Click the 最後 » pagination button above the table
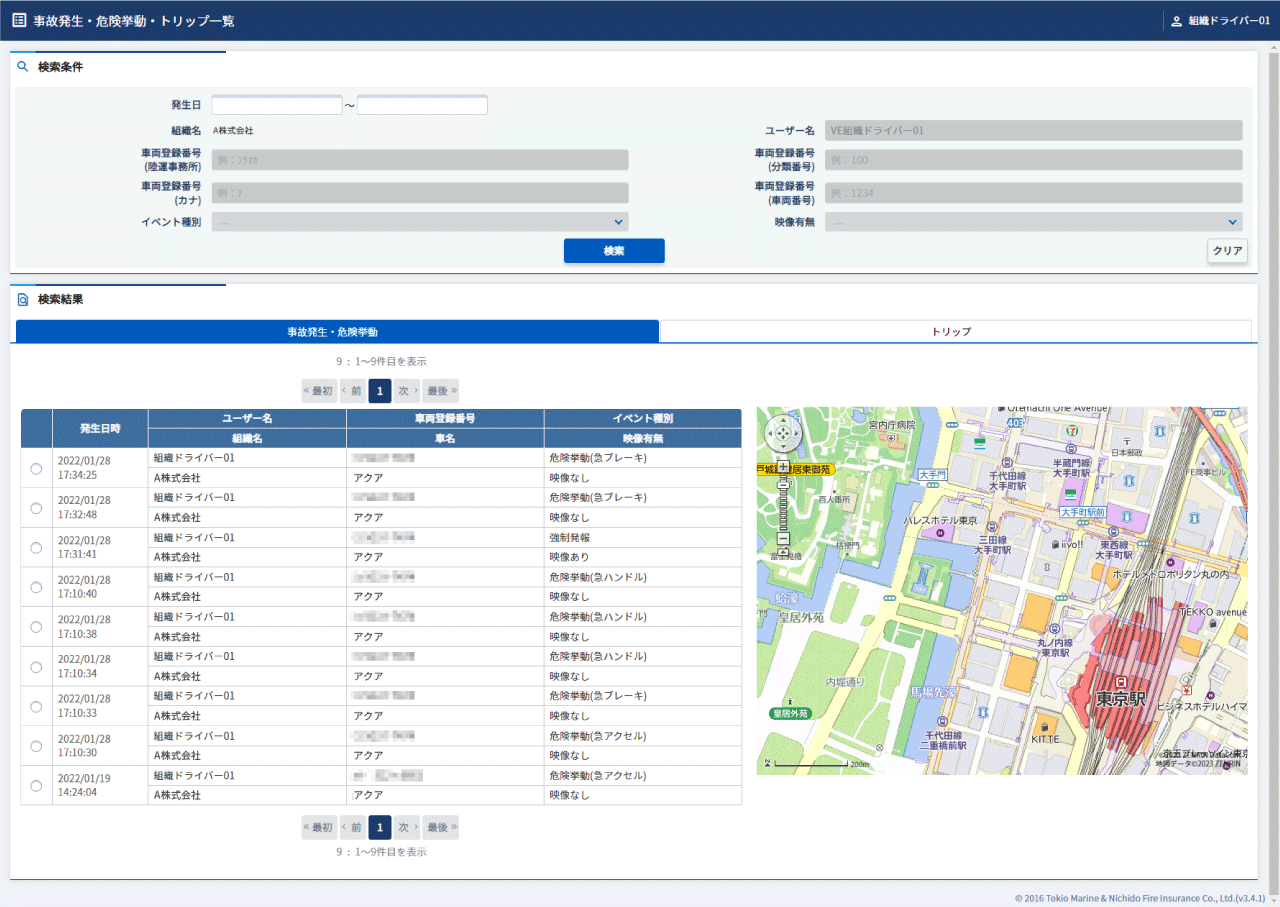 (440, 391)
